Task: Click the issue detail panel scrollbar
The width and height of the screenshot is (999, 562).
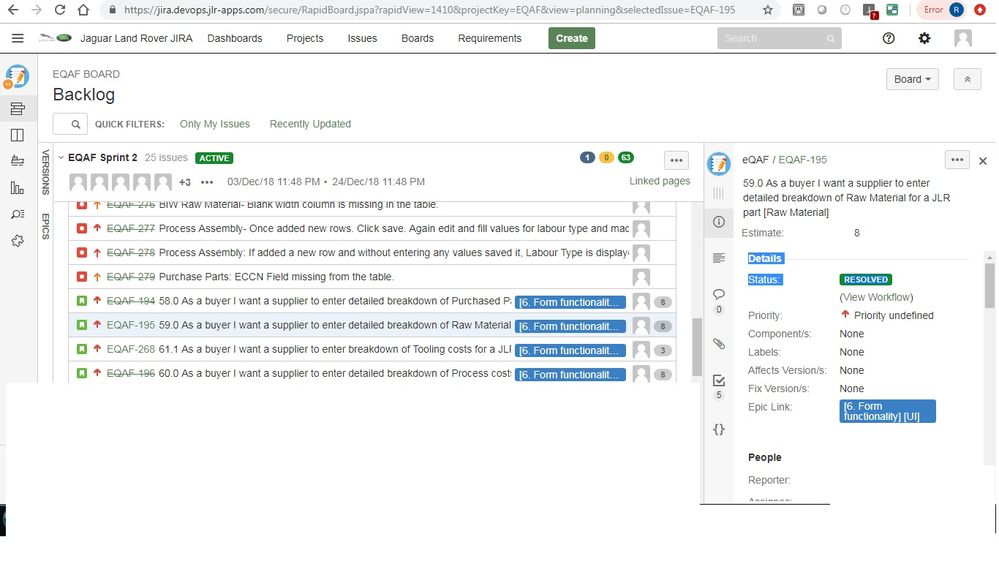Action: (x=989, y=287)
